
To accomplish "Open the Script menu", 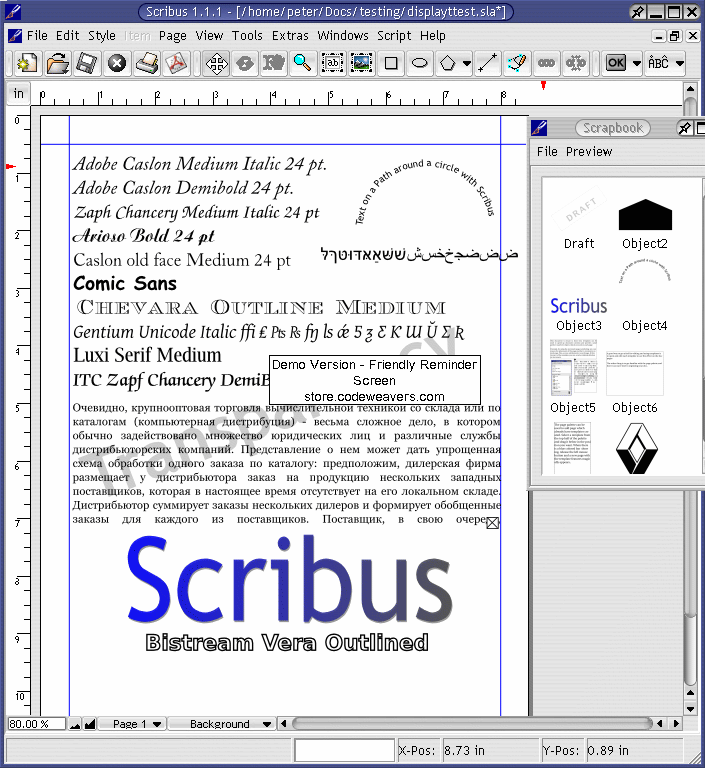I will coord(394,36).
